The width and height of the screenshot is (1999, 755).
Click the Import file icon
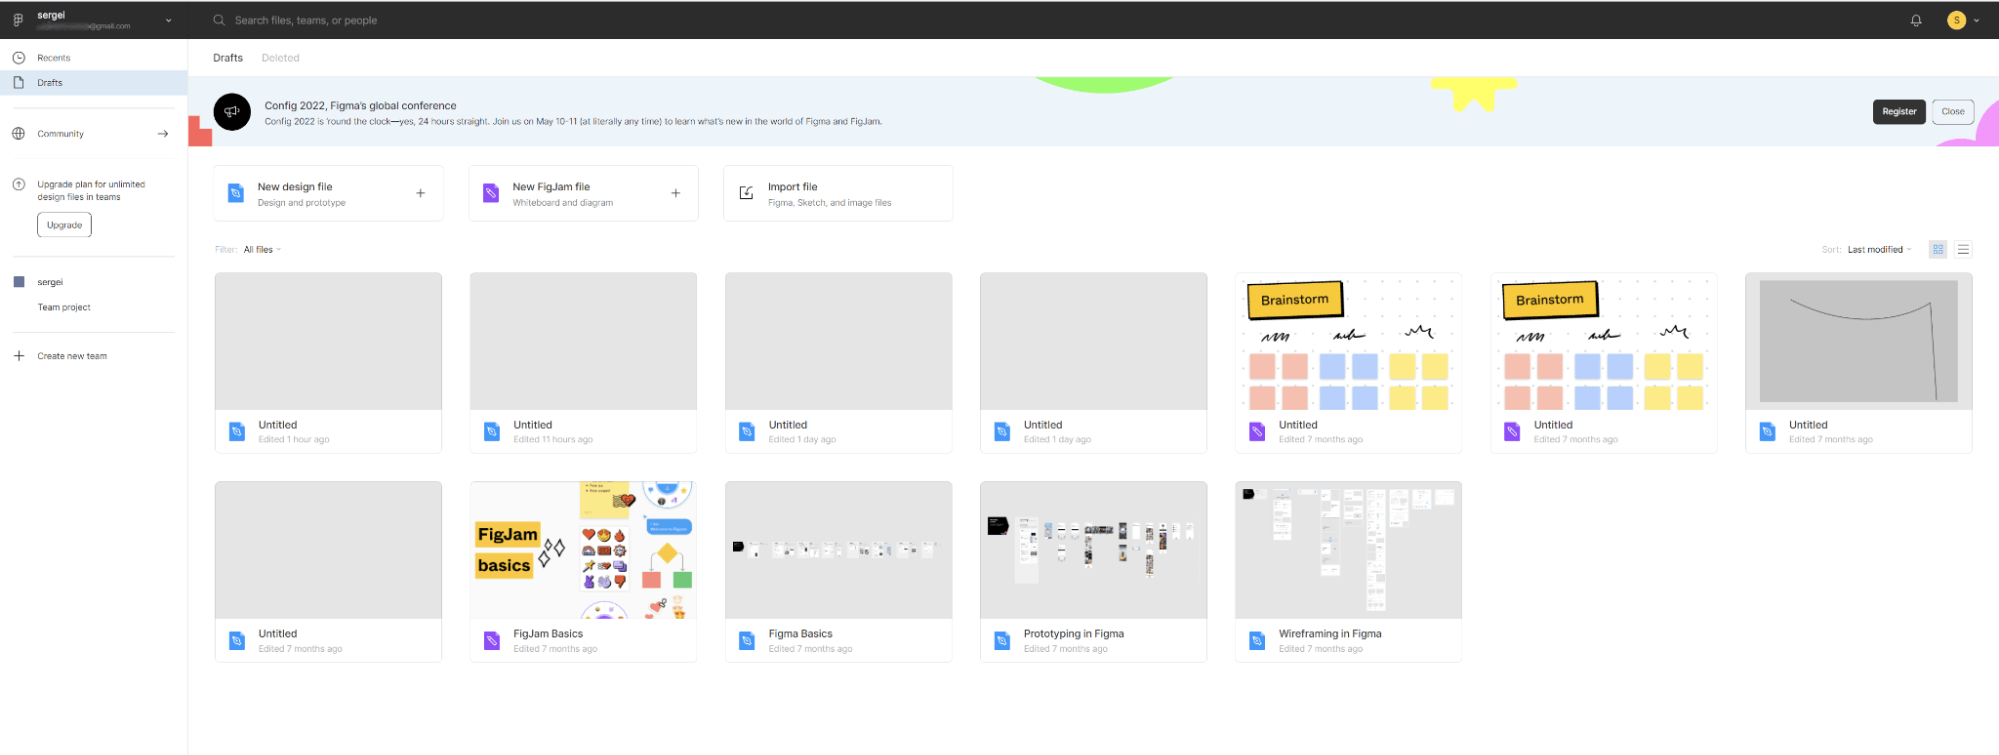[746, 193]
